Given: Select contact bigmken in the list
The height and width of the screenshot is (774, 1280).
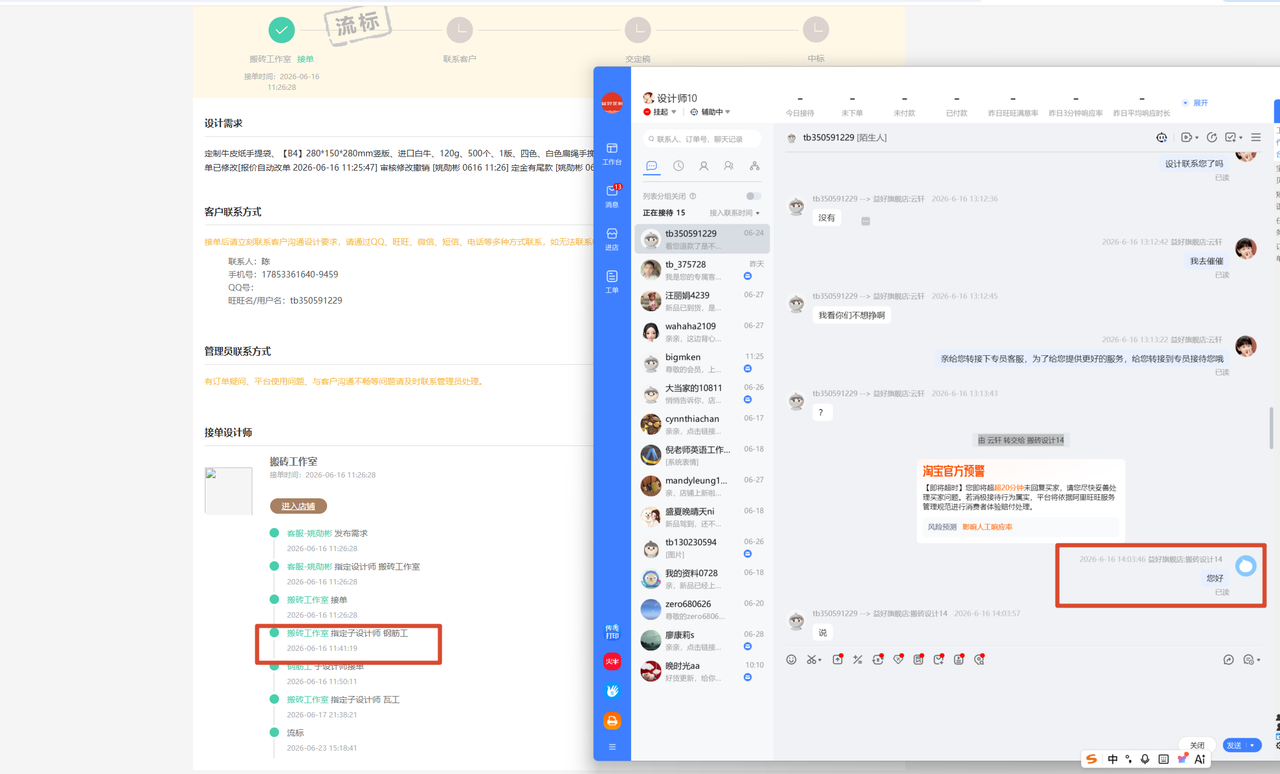Looking at the screenshot, I should pos(702,363).
